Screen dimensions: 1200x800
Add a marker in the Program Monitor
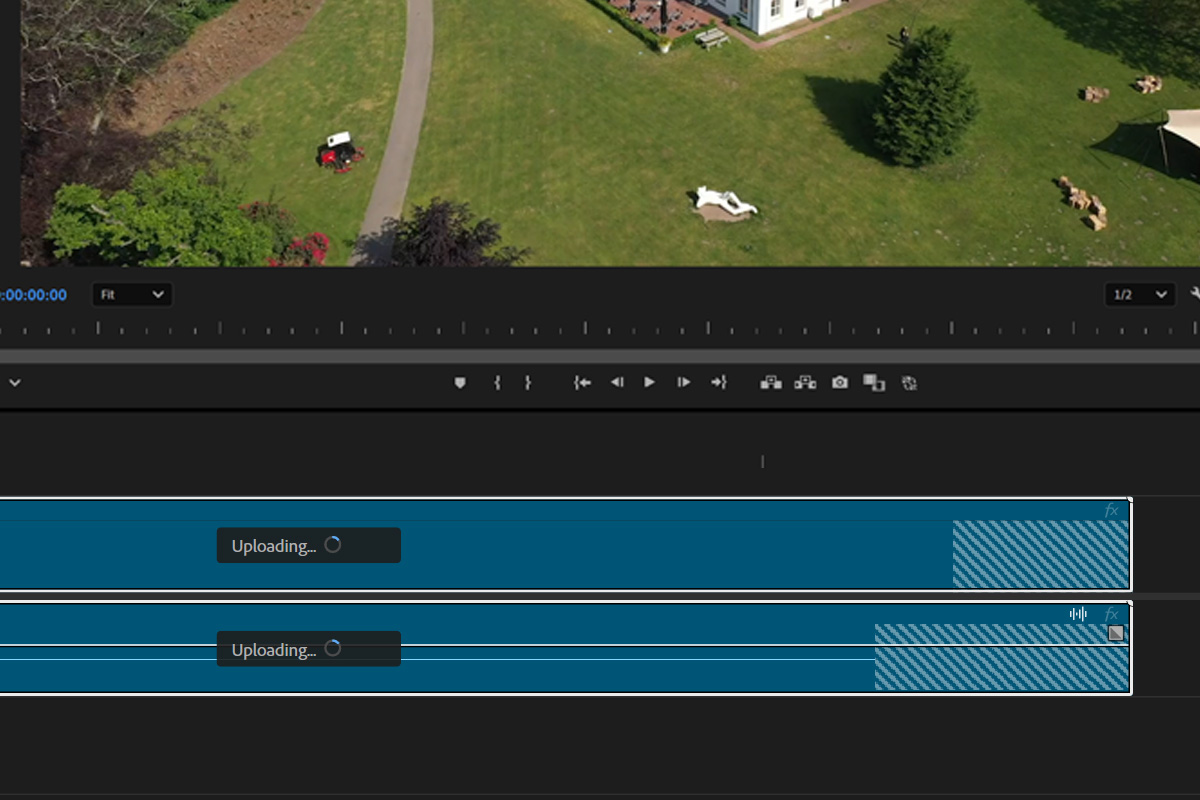pyautogui.click(x=460, y=382)
